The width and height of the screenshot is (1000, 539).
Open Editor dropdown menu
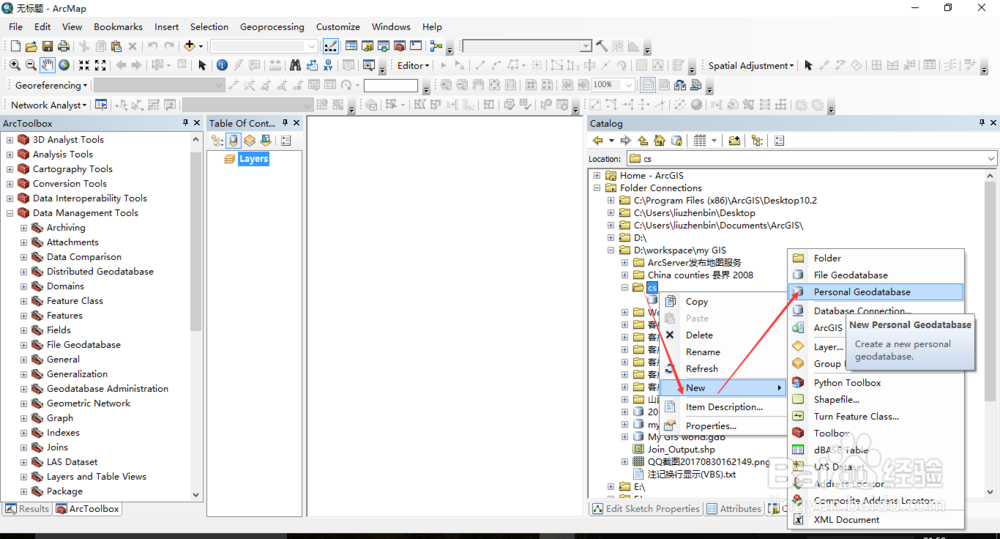pos(413,65)
